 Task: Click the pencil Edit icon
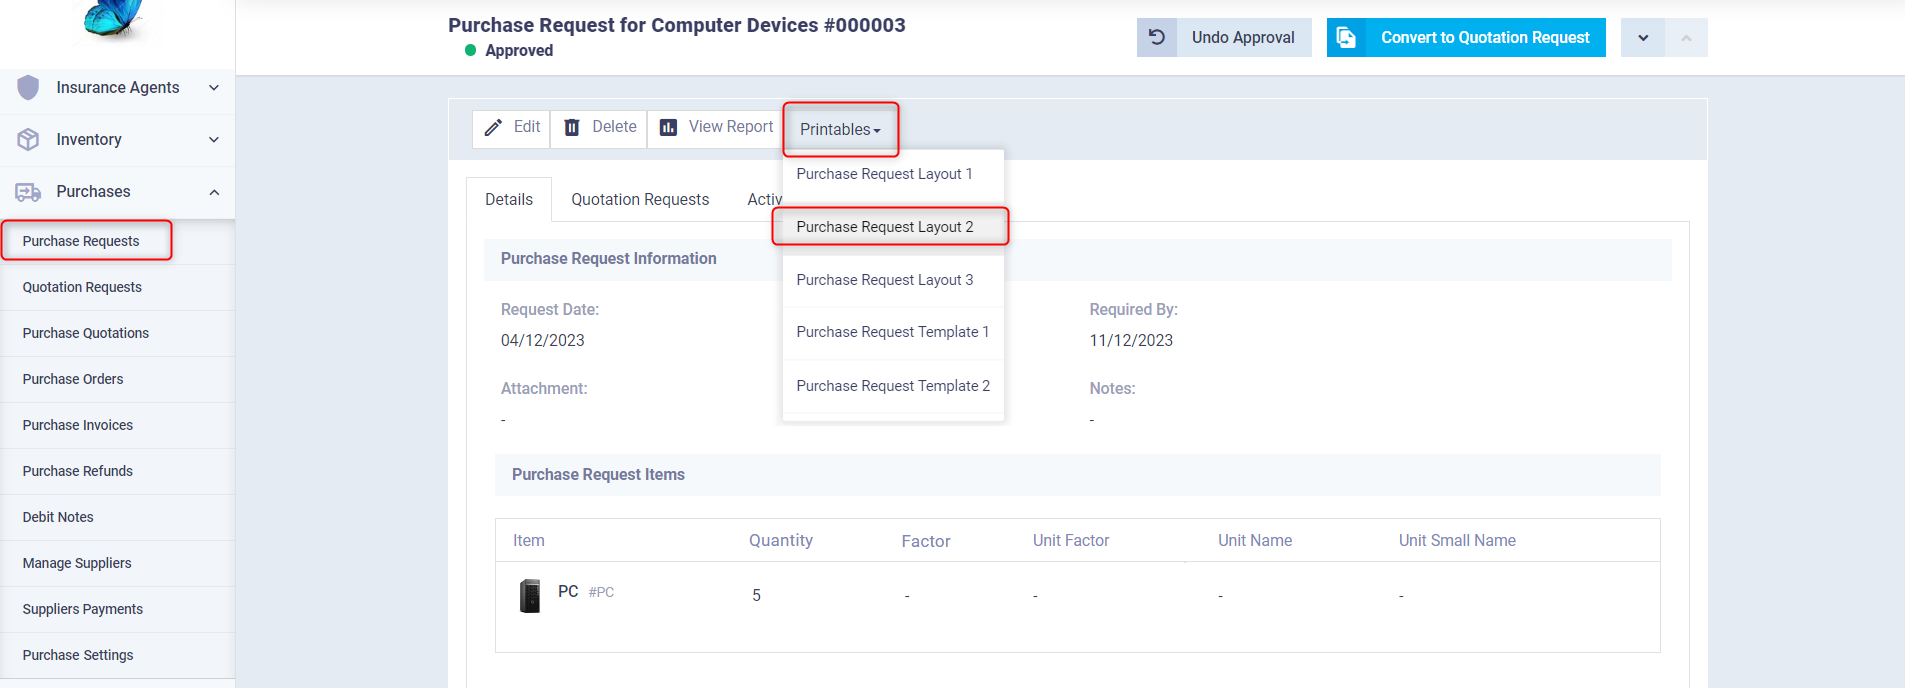493,128
